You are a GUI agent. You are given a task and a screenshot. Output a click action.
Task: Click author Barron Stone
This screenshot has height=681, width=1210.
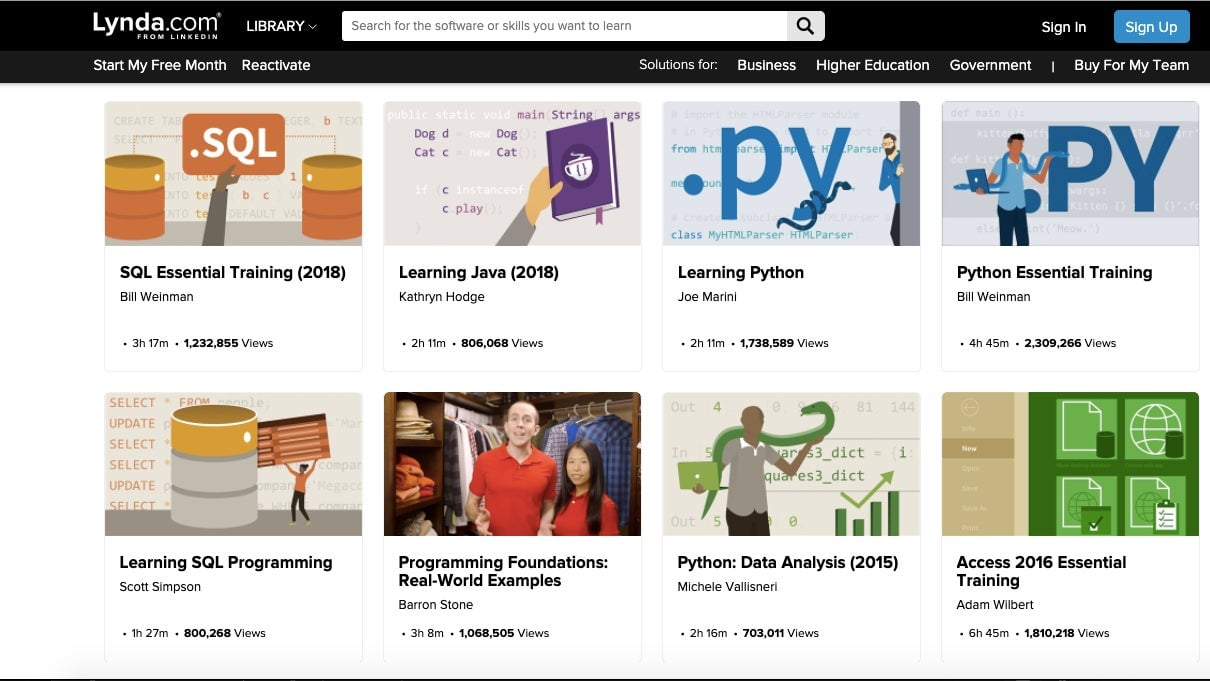436,605
